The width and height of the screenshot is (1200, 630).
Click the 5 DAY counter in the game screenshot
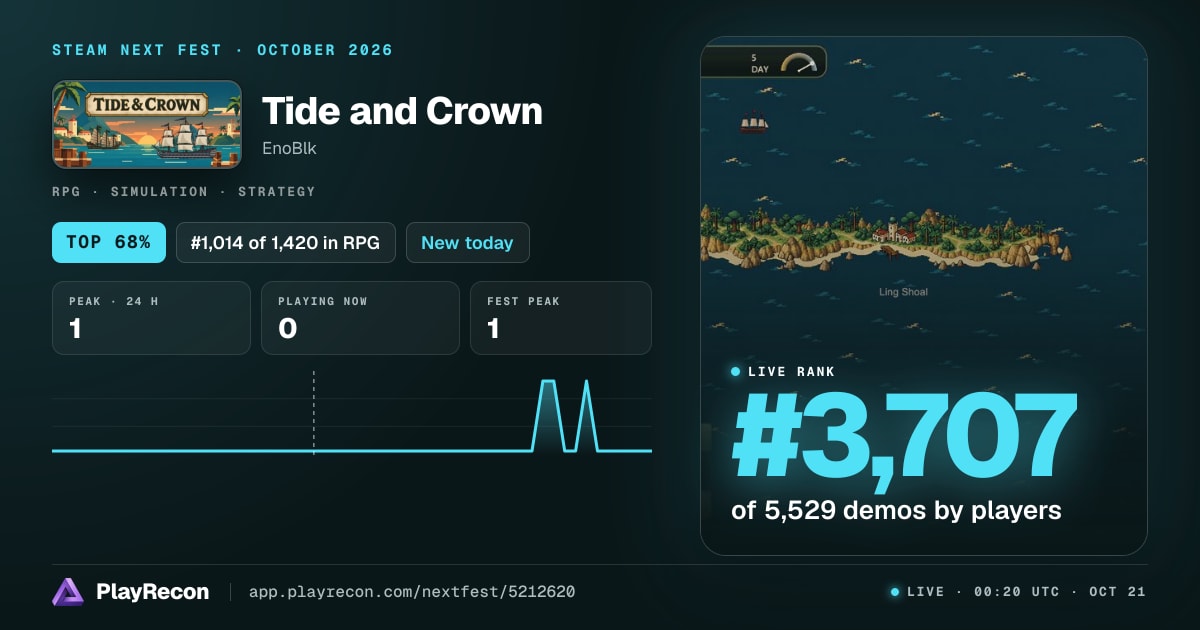coord(760,62)
